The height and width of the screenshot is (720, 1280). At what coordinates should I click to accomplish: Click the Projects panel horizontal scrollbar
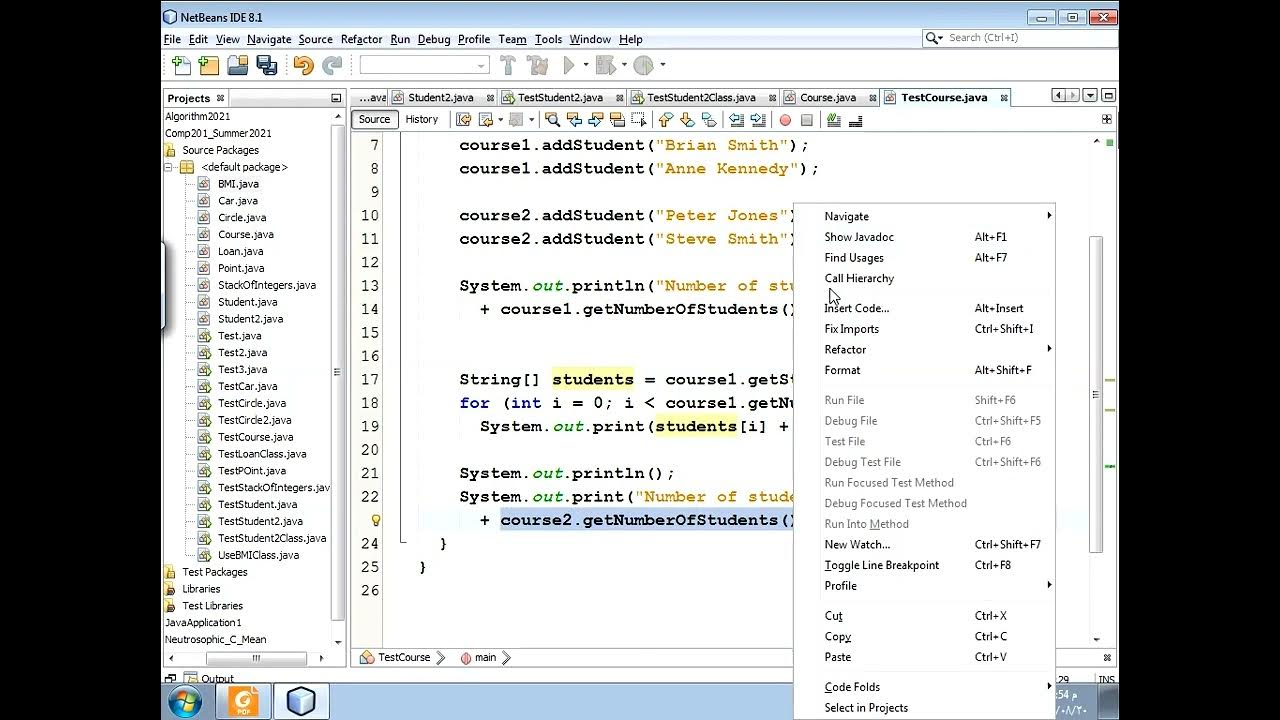(256, 657)
